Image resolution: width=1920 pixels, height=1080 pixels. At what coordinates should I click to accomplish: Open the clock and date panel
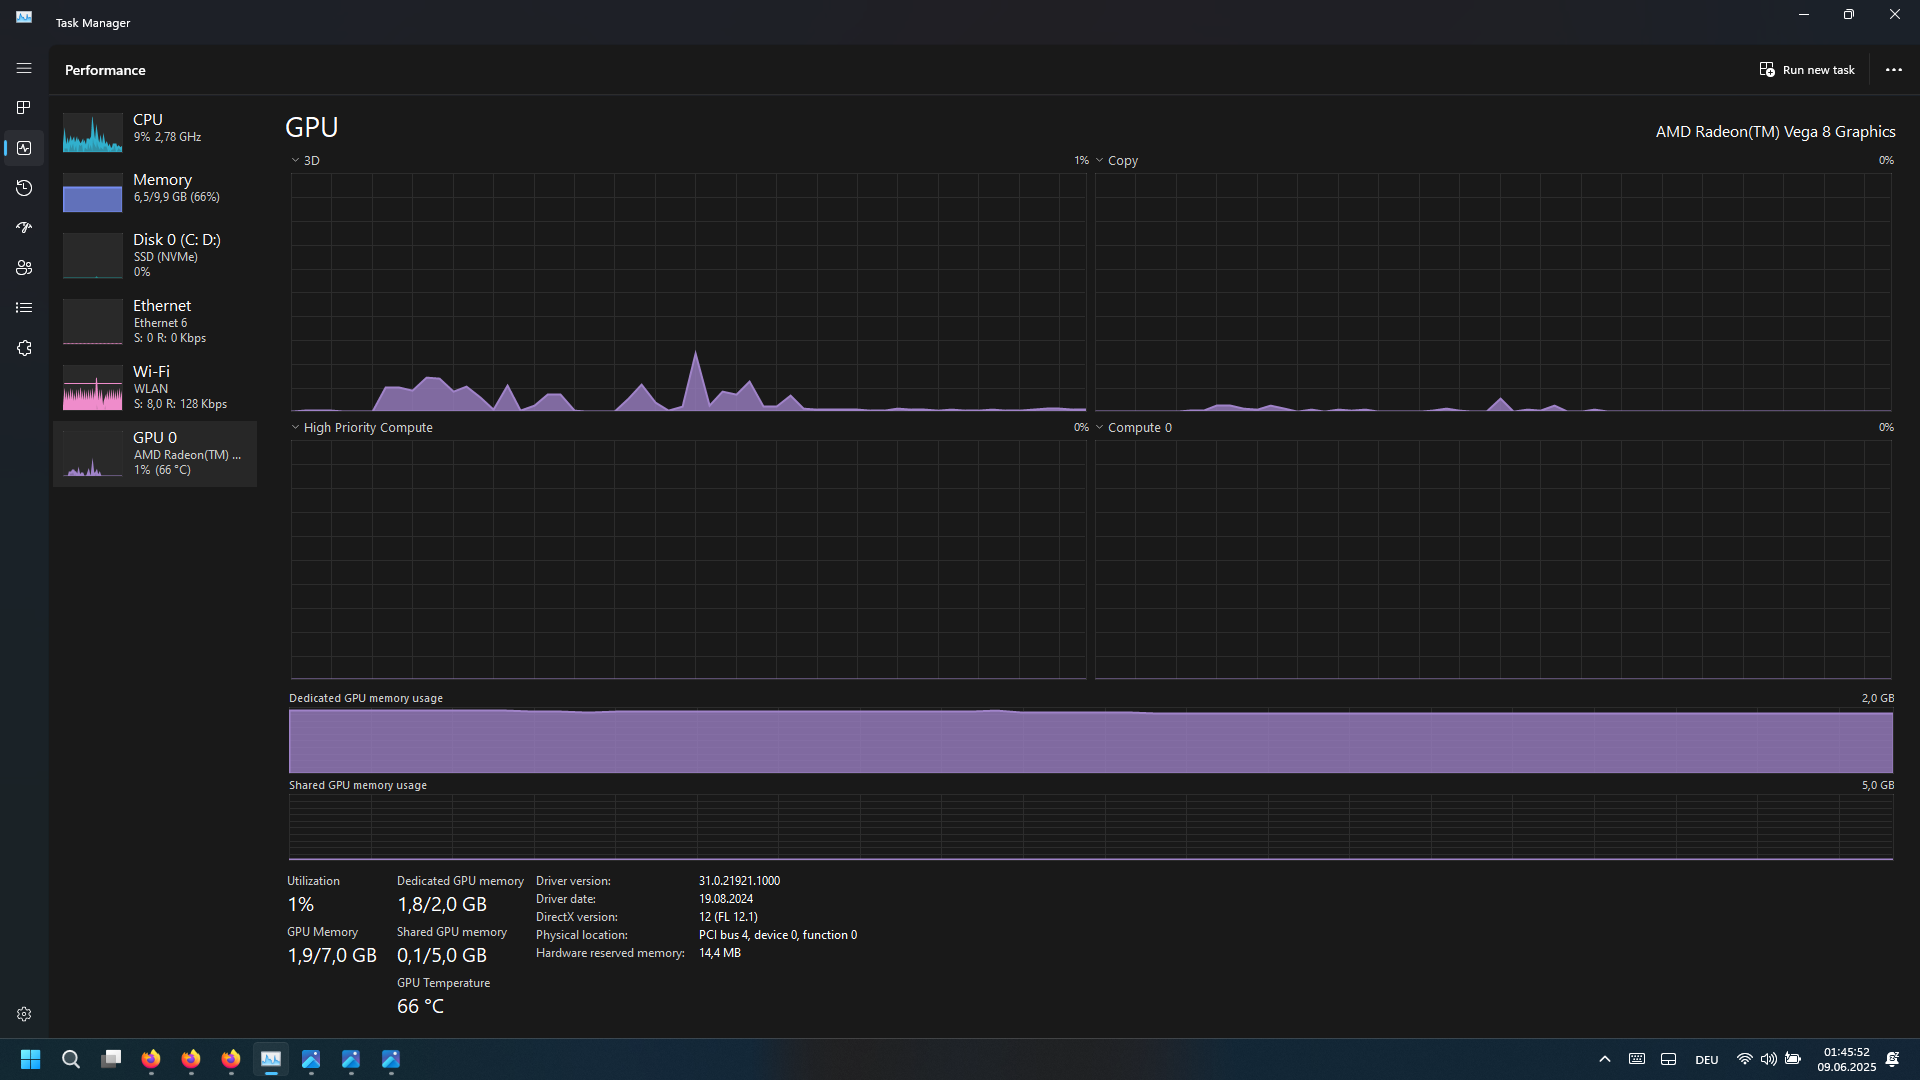pyautogui.click(x=1846, y=1059)
